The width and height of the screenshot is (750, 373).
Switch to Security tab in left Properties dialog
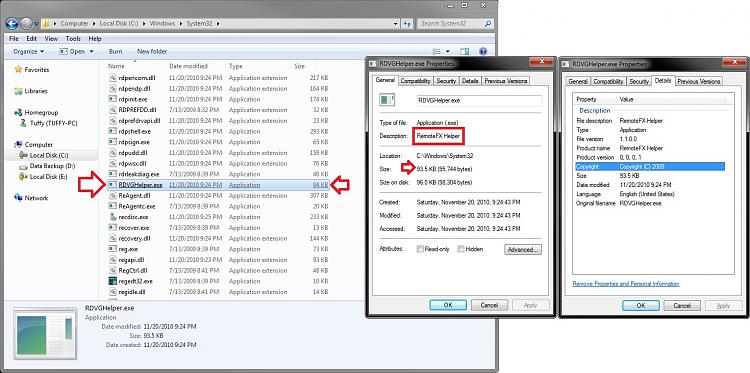[446, 81]
